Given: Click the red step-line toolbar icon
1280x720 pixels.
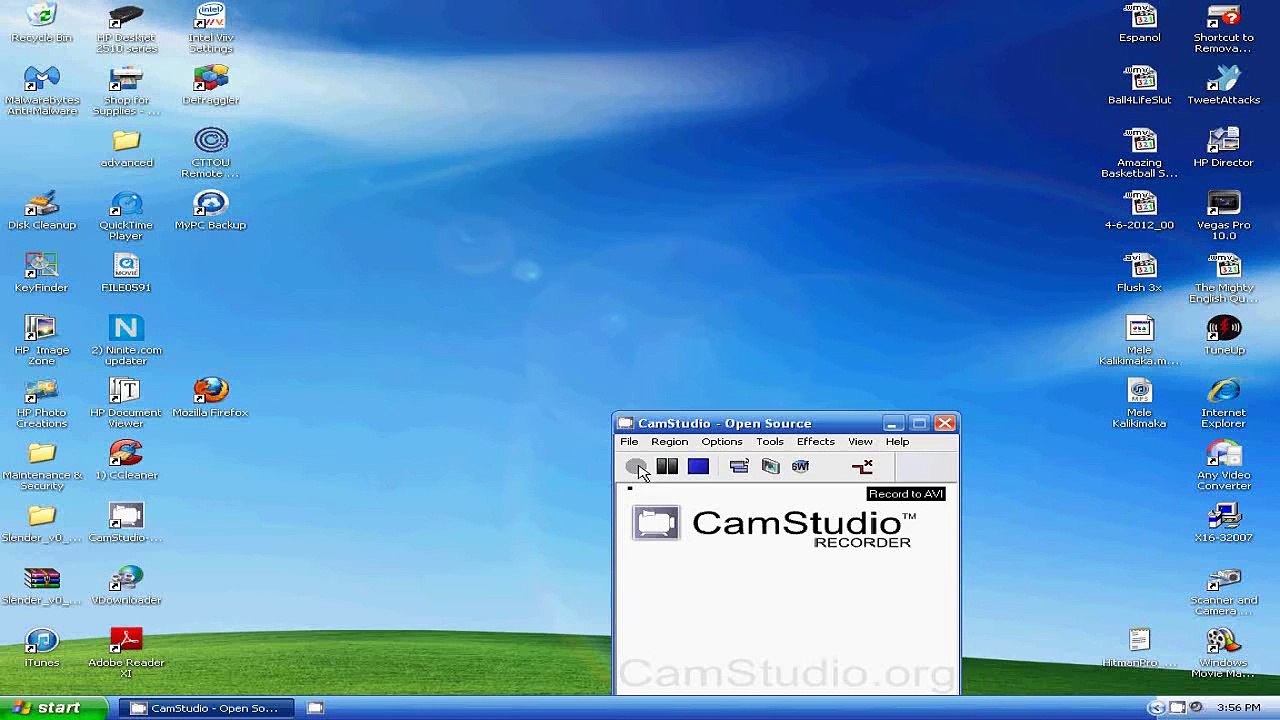Looking at the screenshot, I should (x=862, y=466).
